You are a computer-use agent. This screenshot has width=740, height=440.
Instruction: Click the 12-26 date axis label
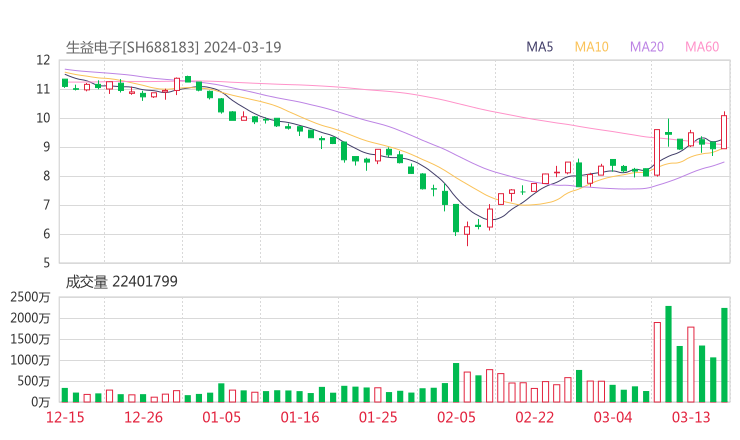pos(143,417)
